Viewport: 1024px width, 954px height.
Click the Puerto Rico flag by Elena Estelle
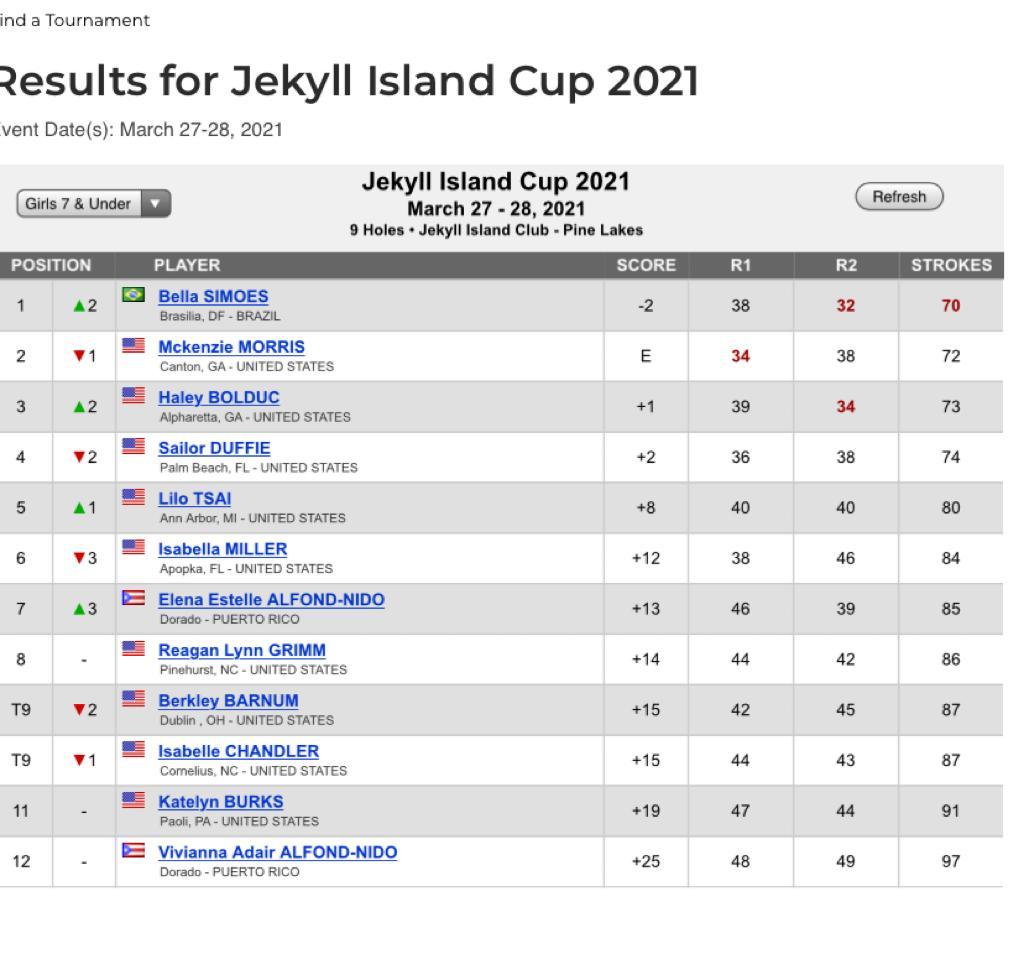(x=133, y=597)
